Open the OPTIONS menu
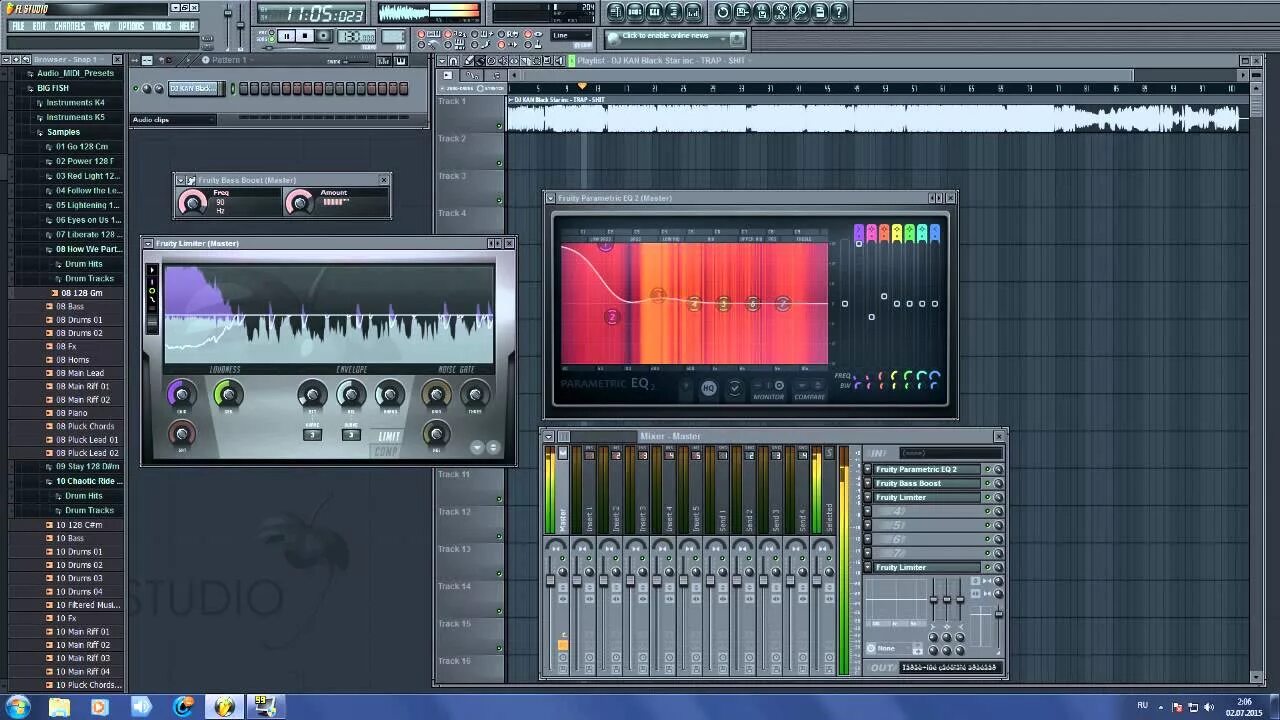 tap(131, 26)
